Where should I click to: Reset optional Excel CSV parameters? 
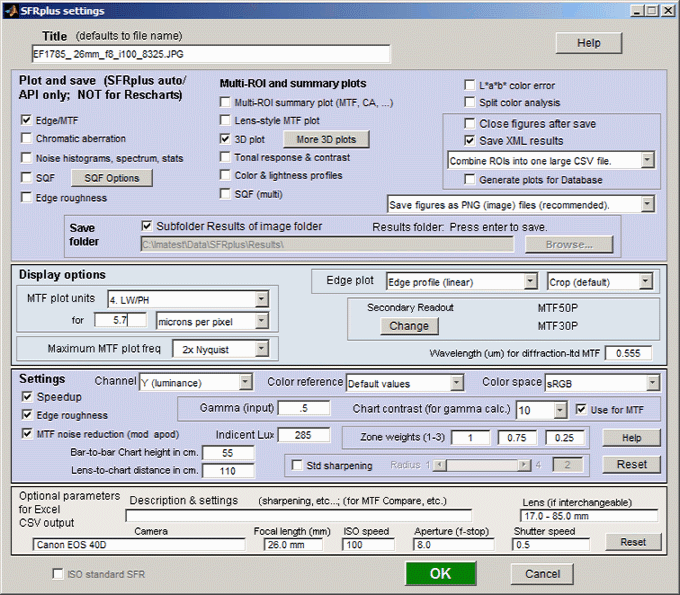(633, 542)
